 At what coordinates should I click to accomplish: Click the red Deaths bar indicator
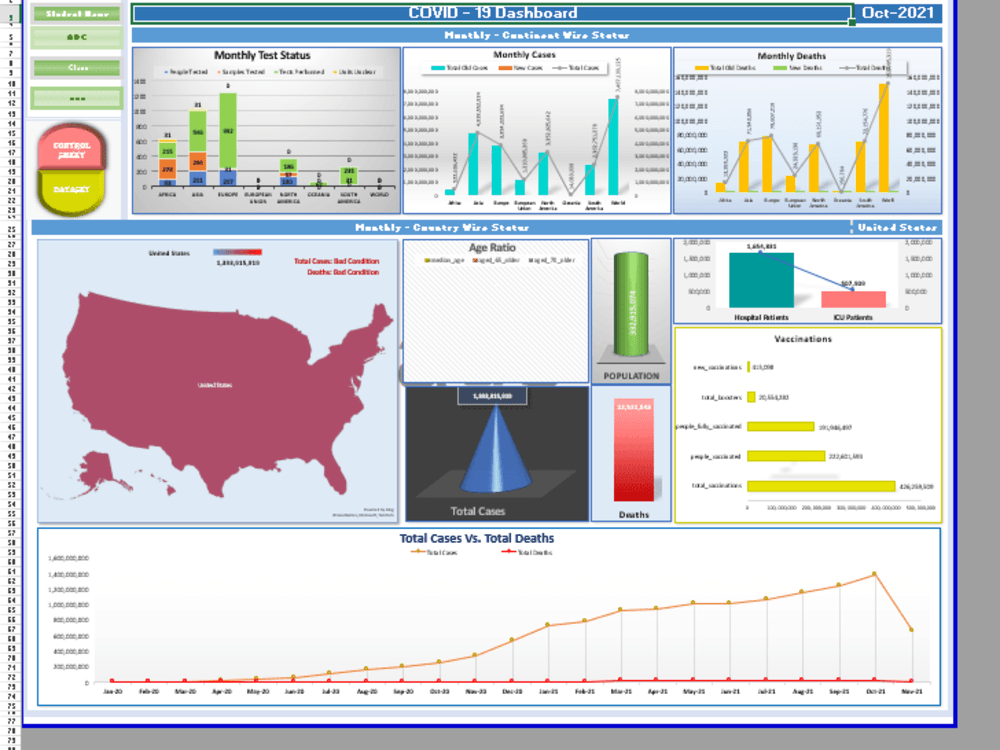tap(632, 450)
